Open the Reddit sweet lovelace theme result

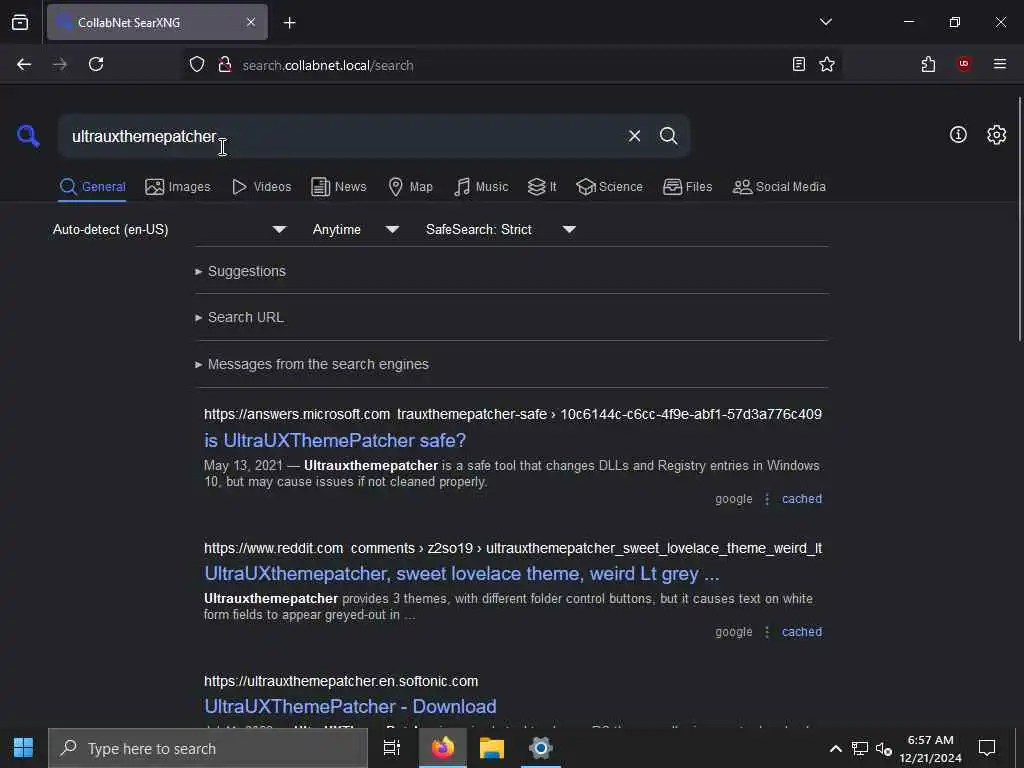[462, 573]
